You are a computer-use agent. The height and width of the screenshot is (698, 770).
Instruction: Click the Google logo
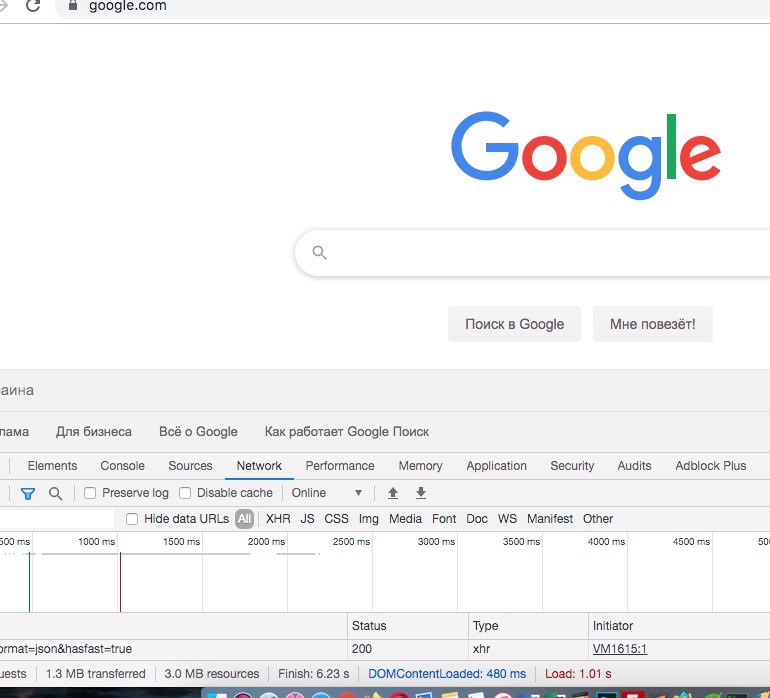(585, 155)
